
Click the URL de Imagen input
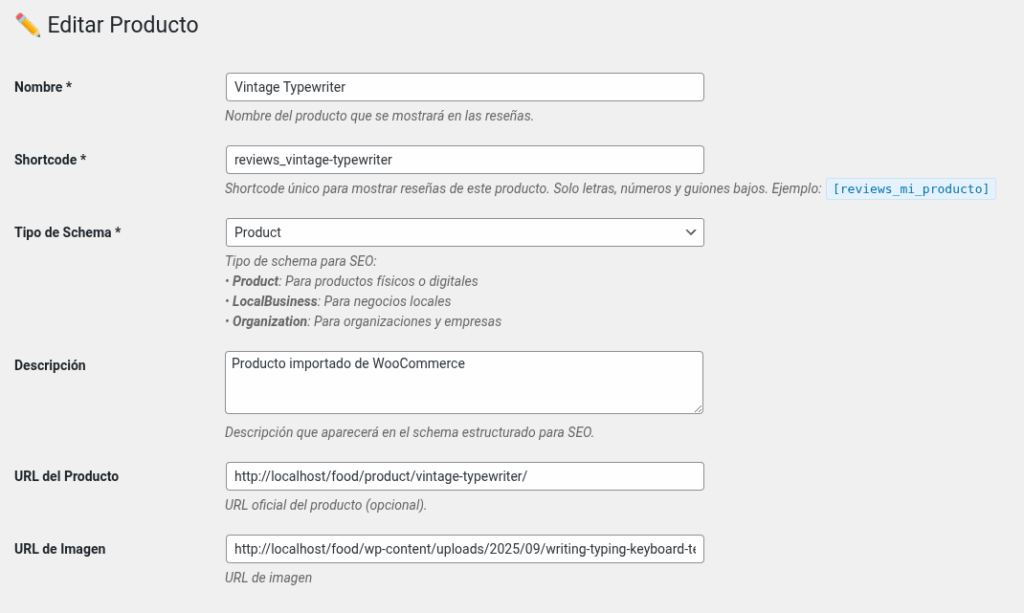[464, 549]
